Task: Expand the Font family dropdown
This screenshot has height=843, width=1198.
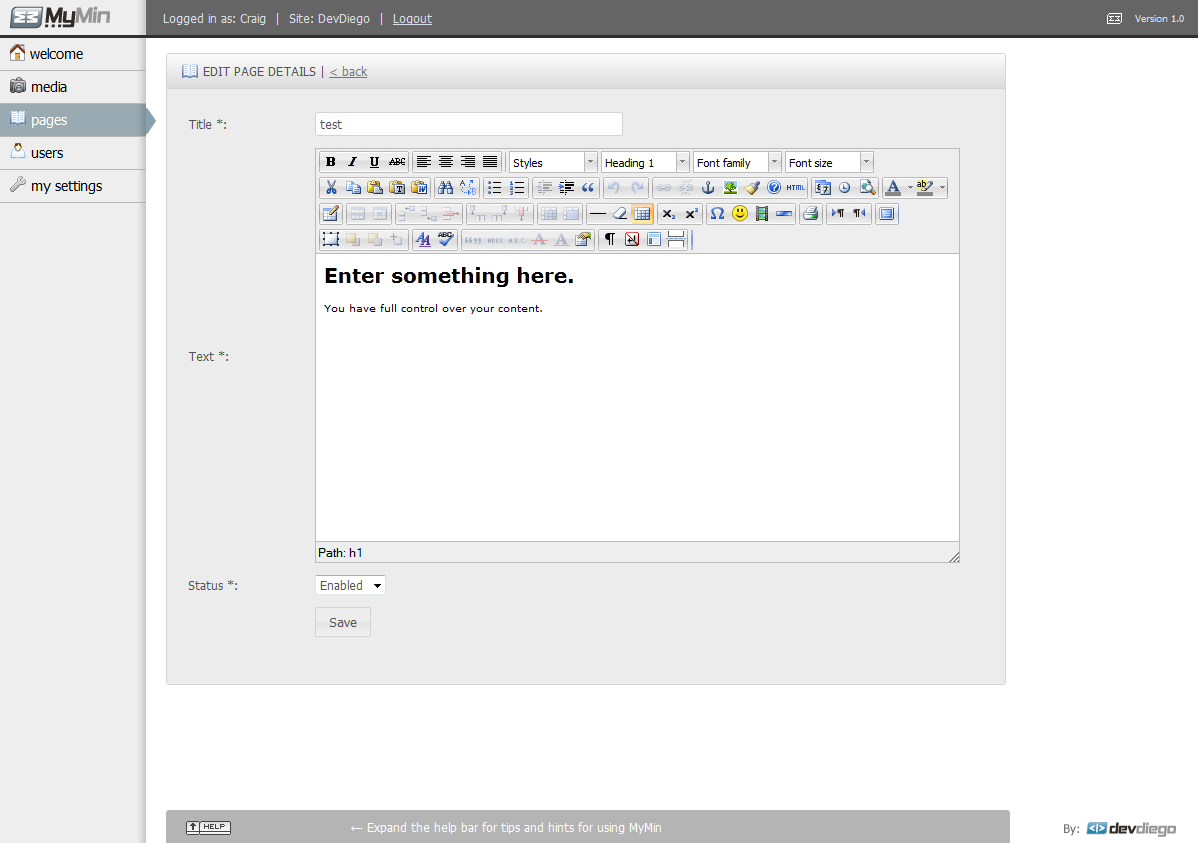Action: pyautogui.click(x=737, y=162)
